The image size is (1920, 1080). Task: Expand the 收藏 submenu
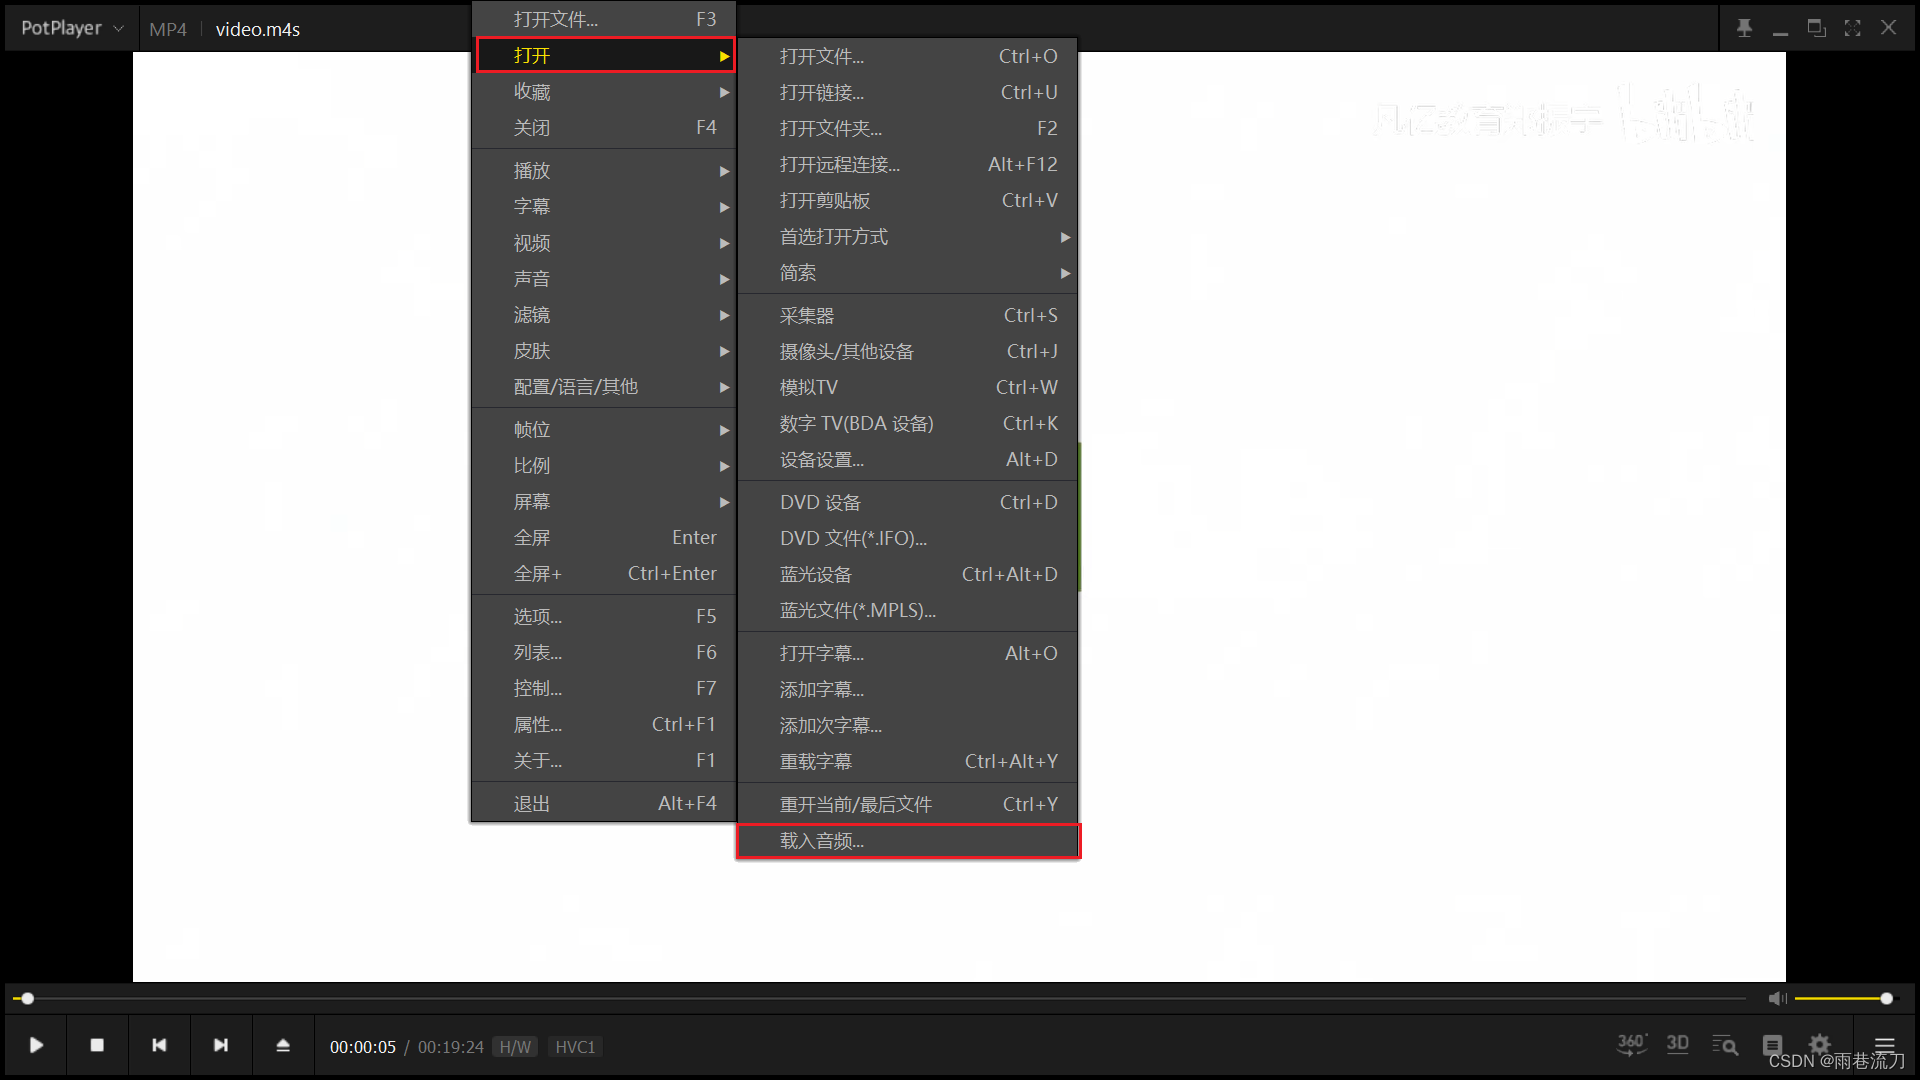[x=605, y=92]
